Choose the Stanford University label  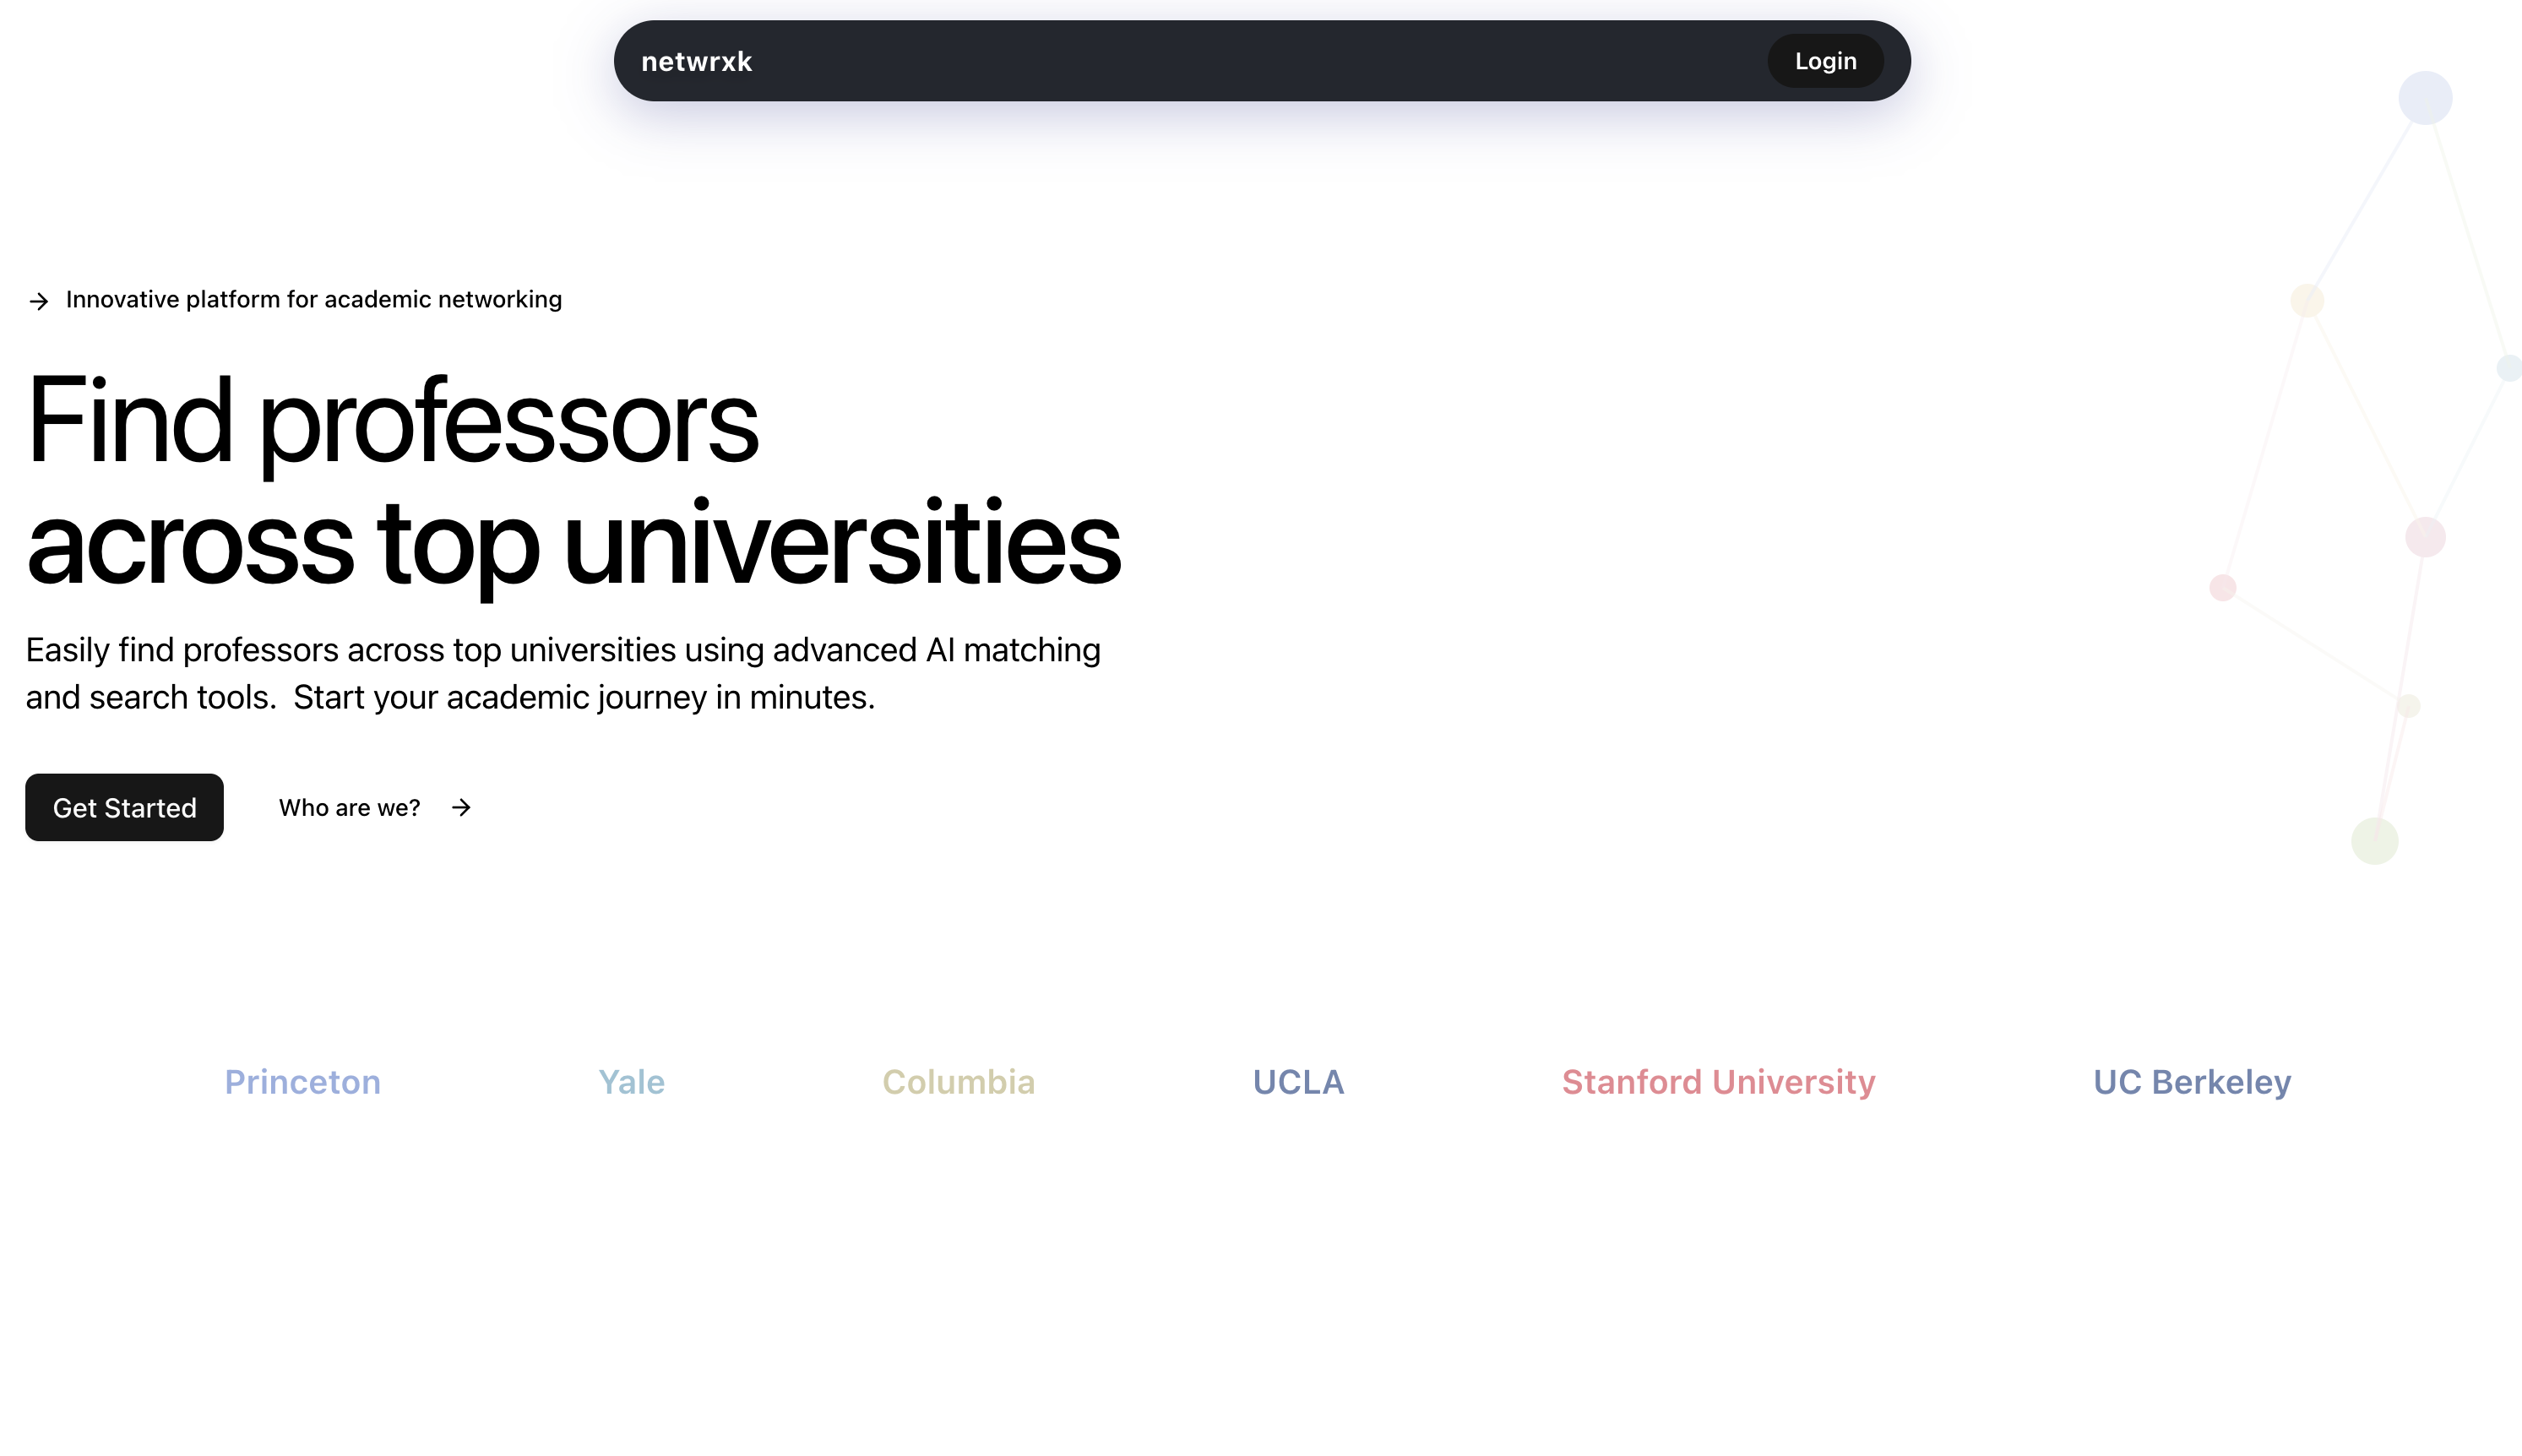(1718, 1082)
